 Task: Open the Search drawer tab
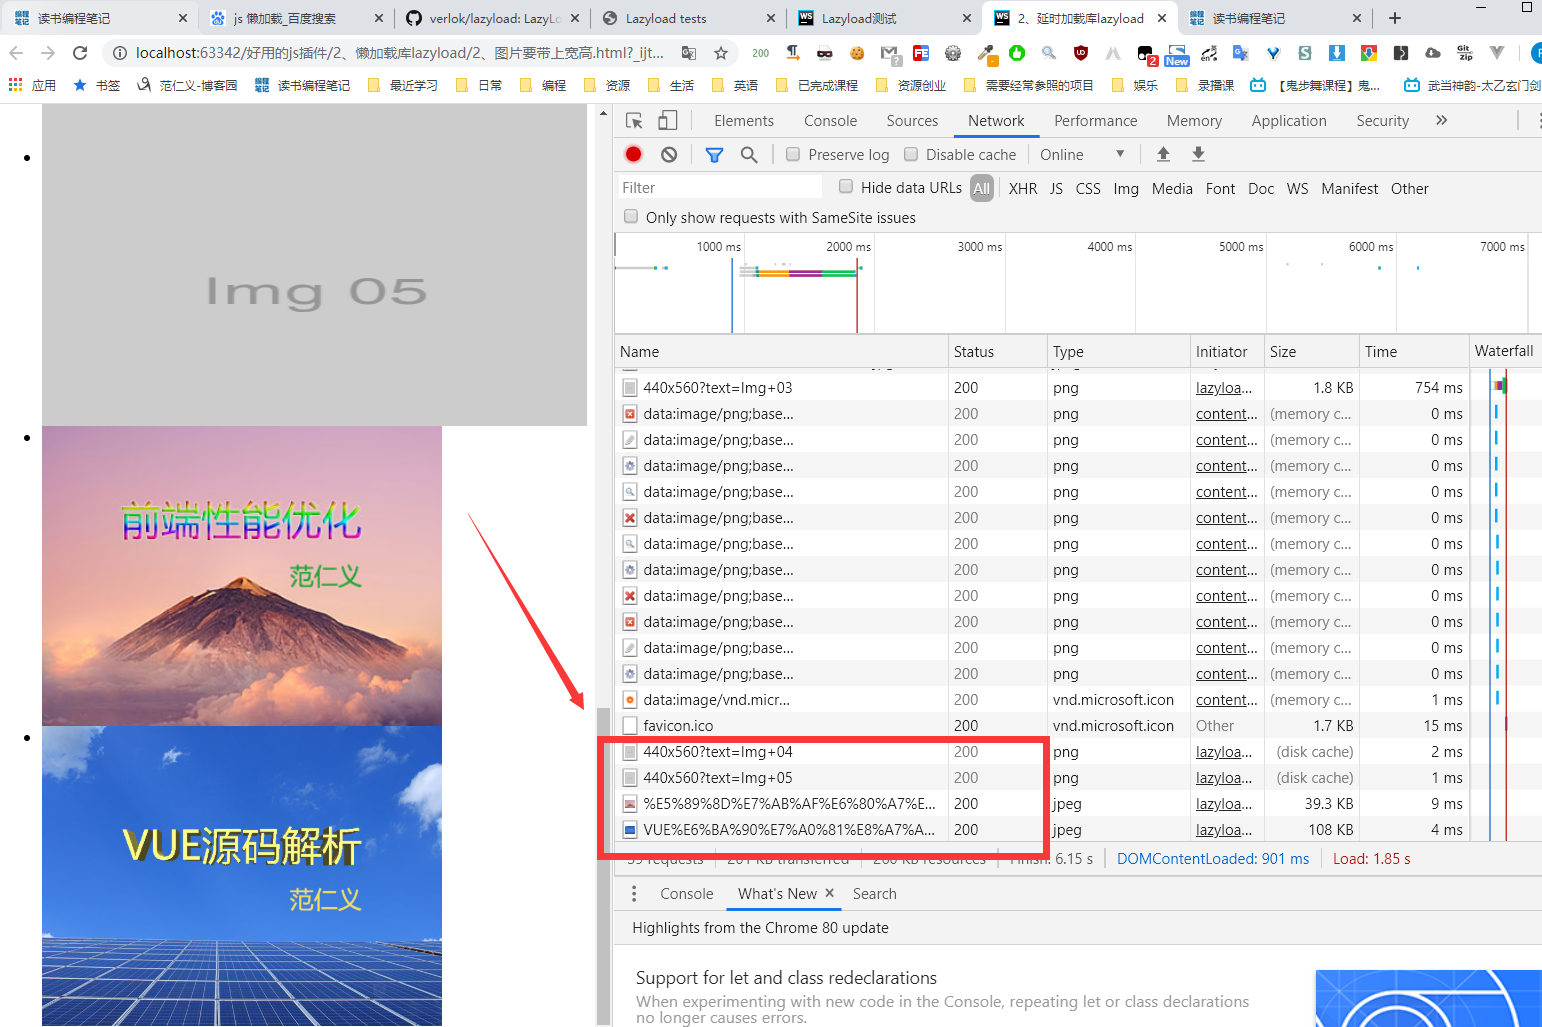point(875,894)
